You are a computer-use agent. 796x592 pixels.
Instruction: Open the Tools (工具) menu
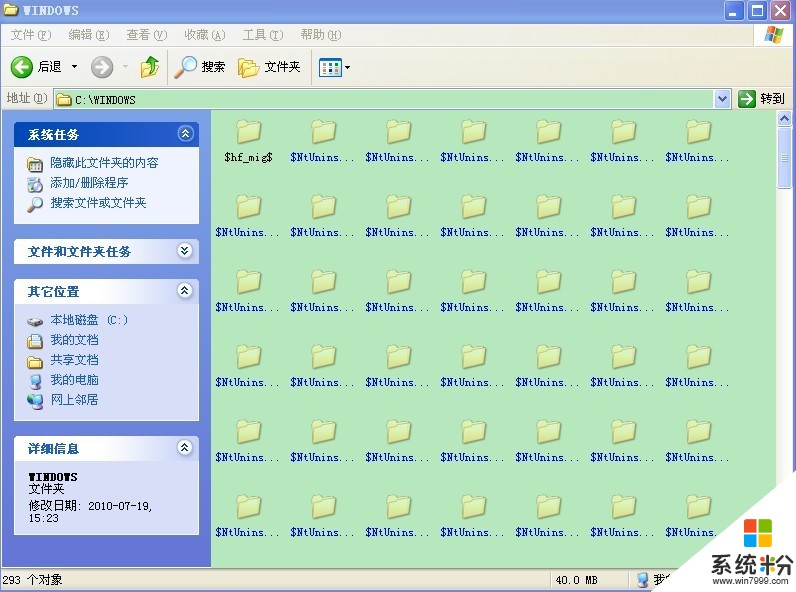coord(262,35)
